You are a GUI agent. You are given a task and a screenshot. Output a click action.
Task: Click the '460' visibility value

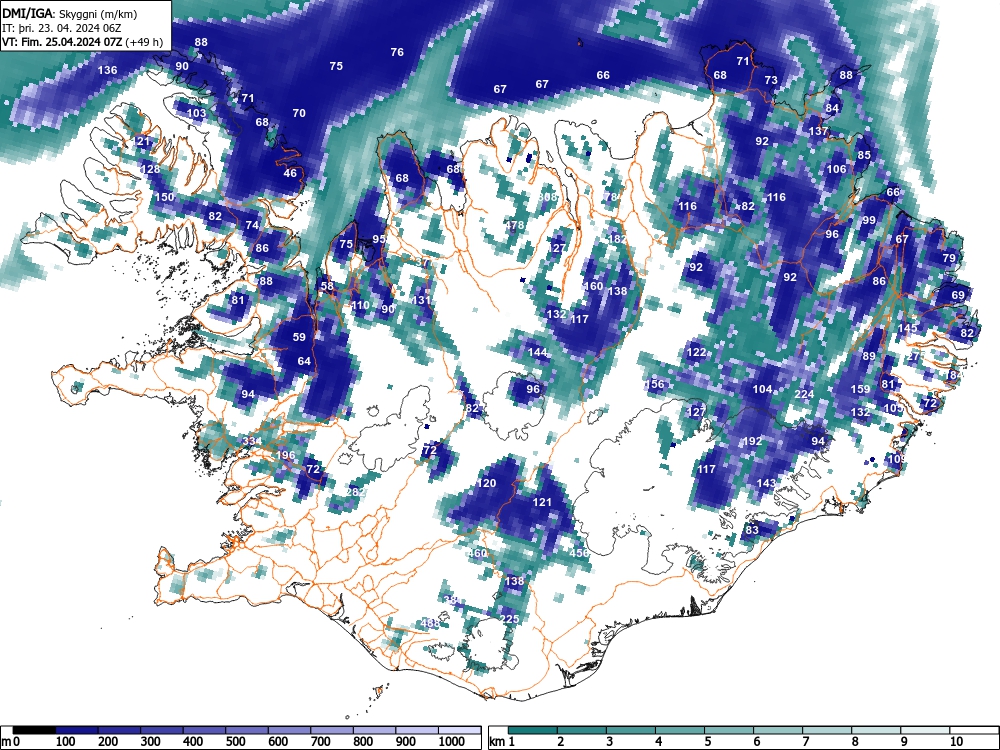(x=477, y=553)
